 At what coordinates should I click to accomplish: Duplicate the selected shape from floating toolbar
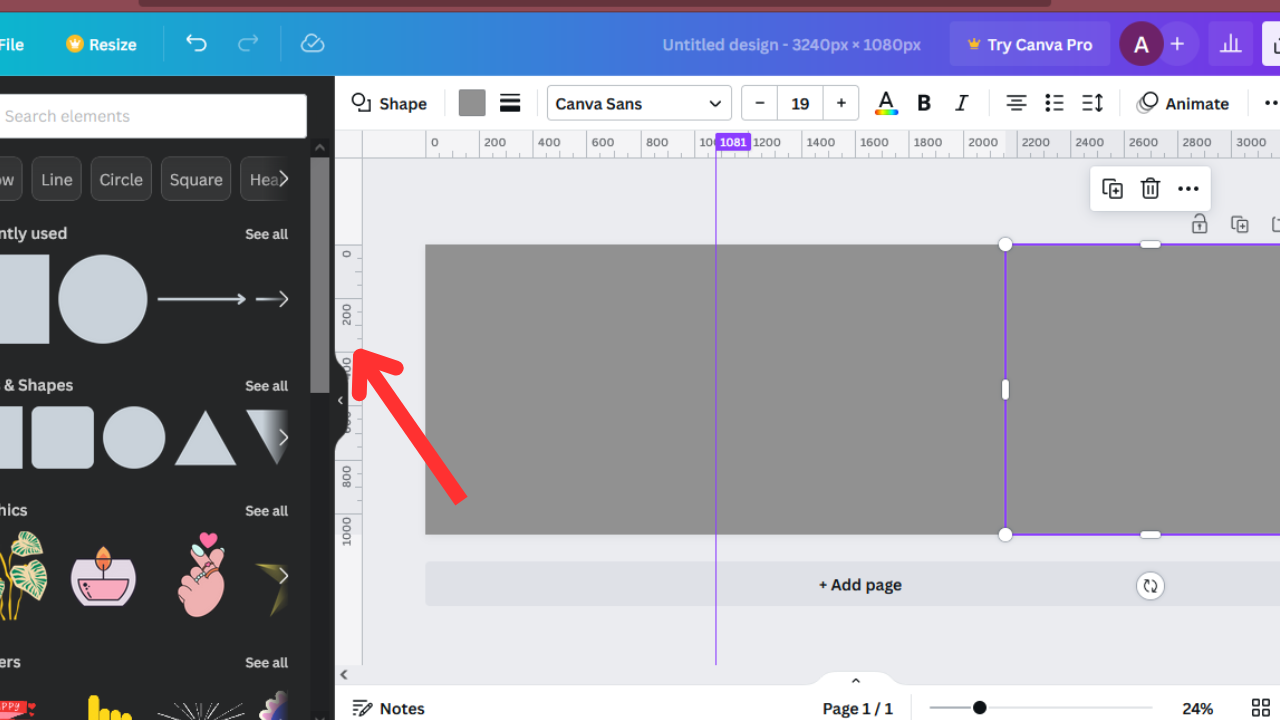pos(1112,189)
